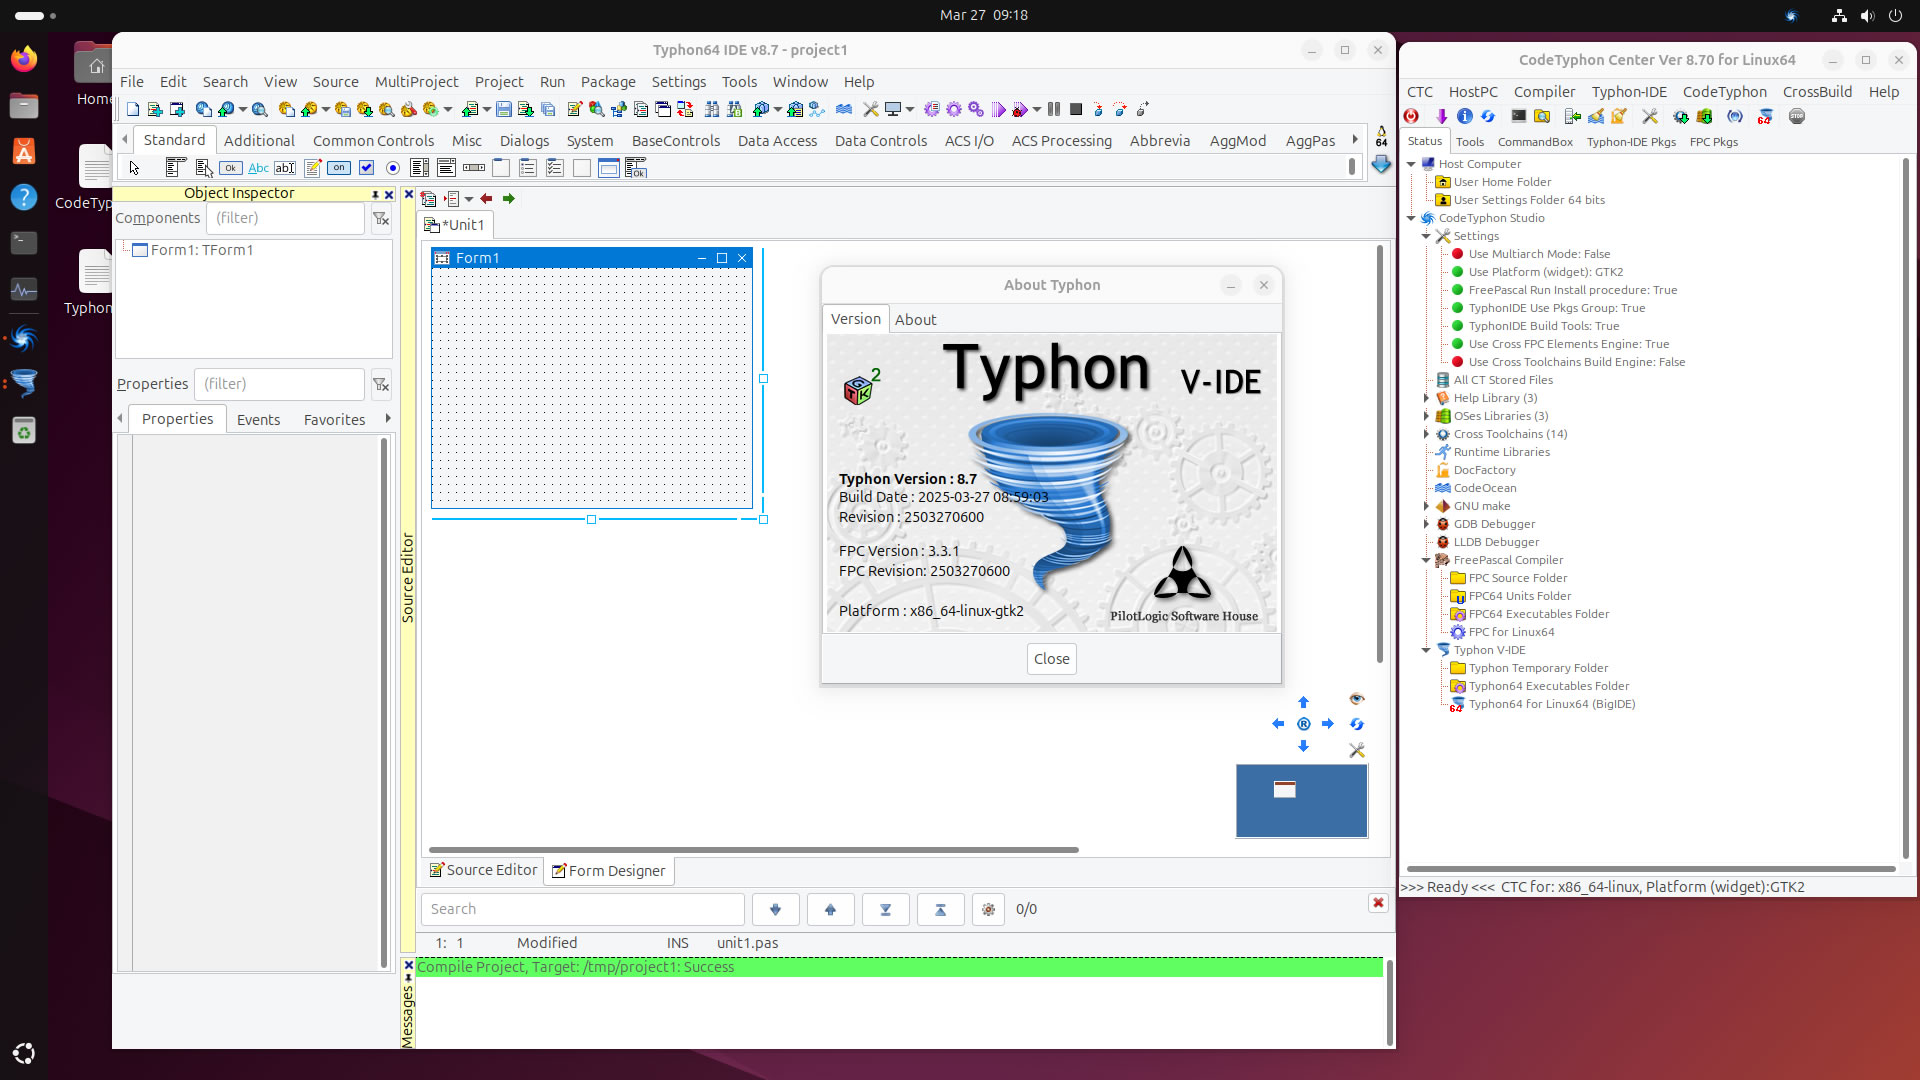This screenshot has height=1080, width=1920.
Task: Collapse the Settings tree node
Action: pos(1426,236)
